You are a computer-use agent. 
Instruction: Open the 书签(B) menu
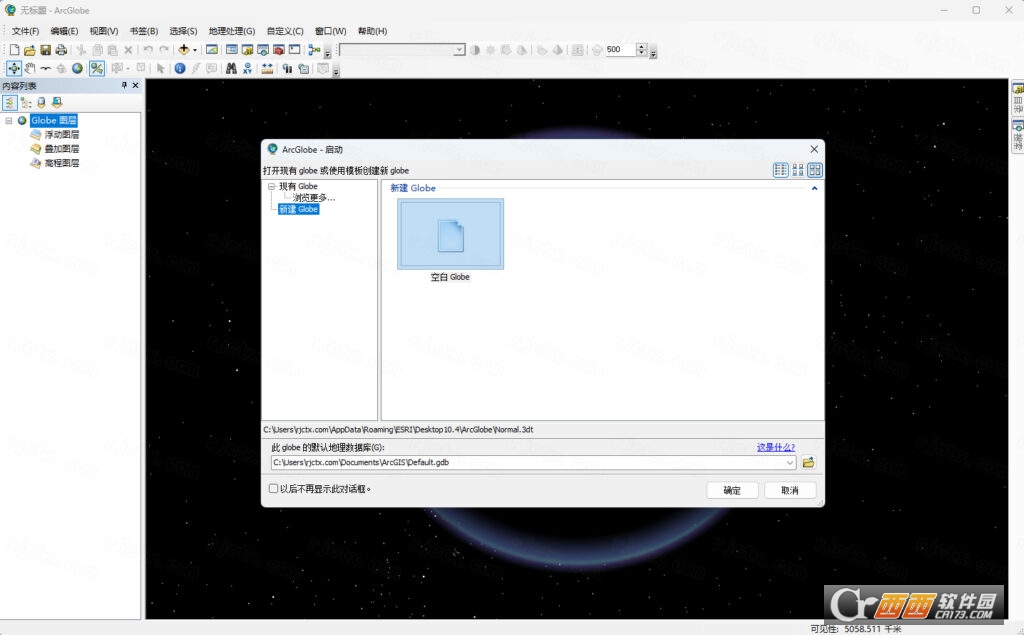click(x=144, y=31)
